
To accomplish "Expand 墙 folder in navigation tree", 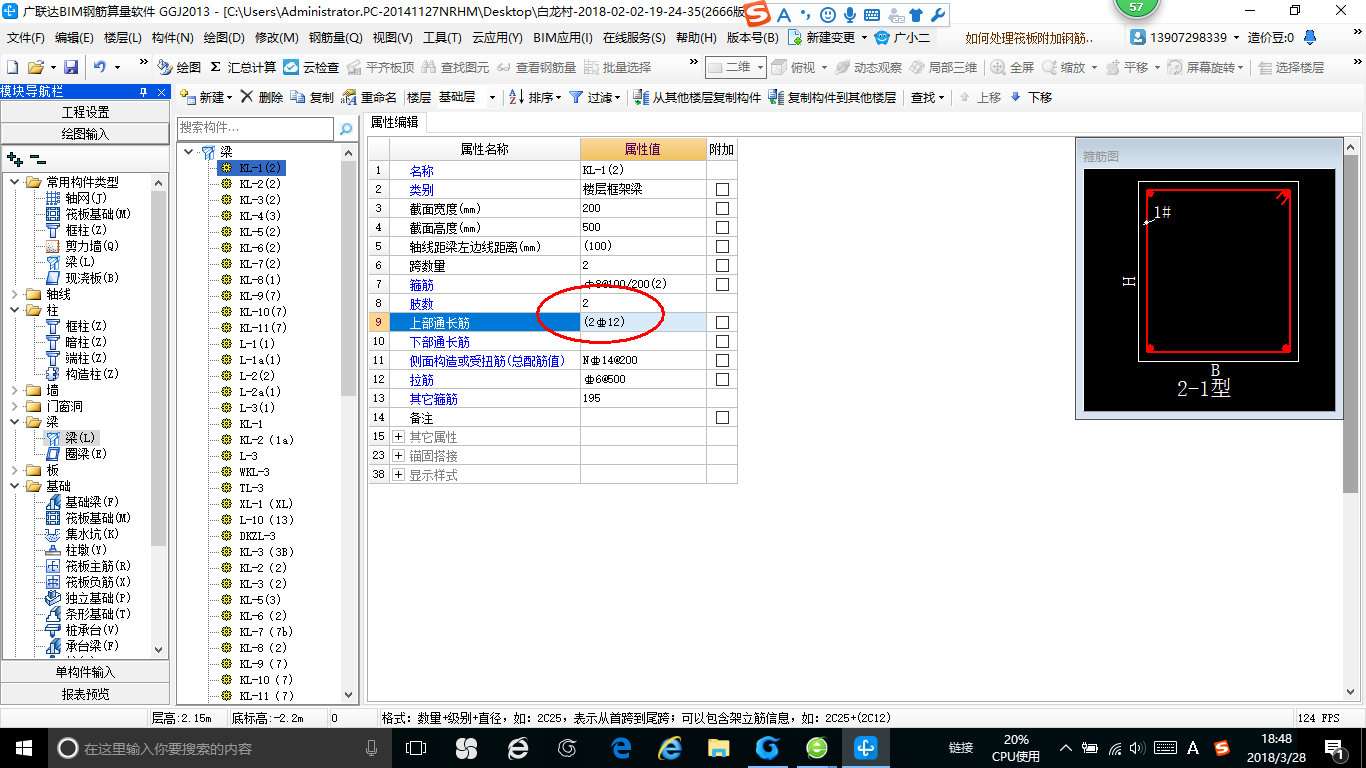I will tap(14, 390).
